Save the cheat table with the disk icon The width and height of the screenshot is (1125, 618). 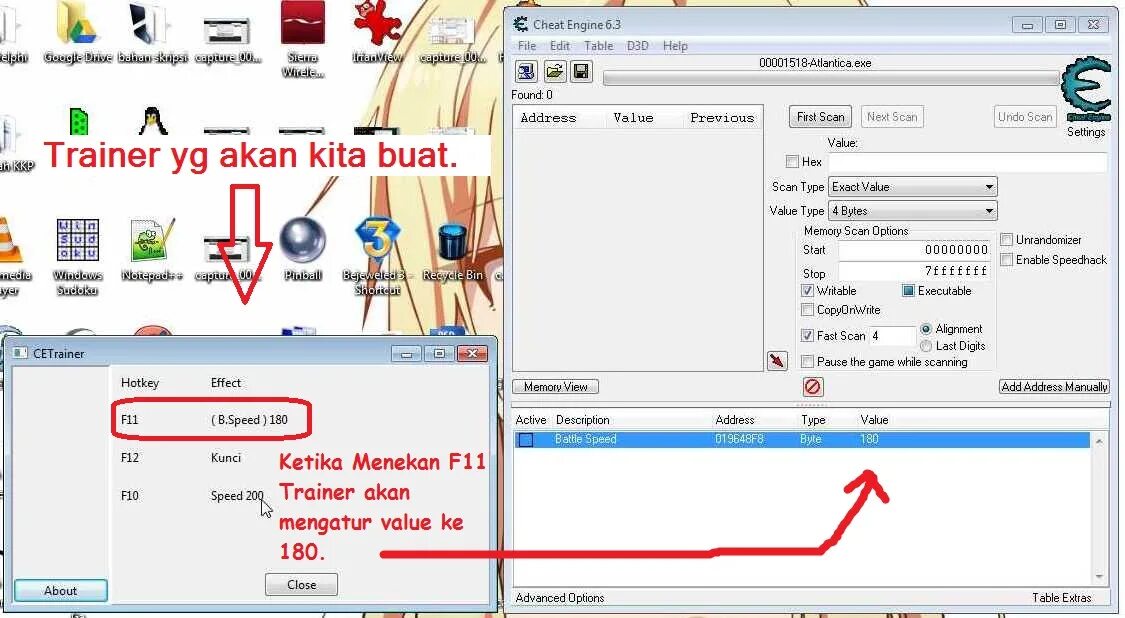(581, 71)
